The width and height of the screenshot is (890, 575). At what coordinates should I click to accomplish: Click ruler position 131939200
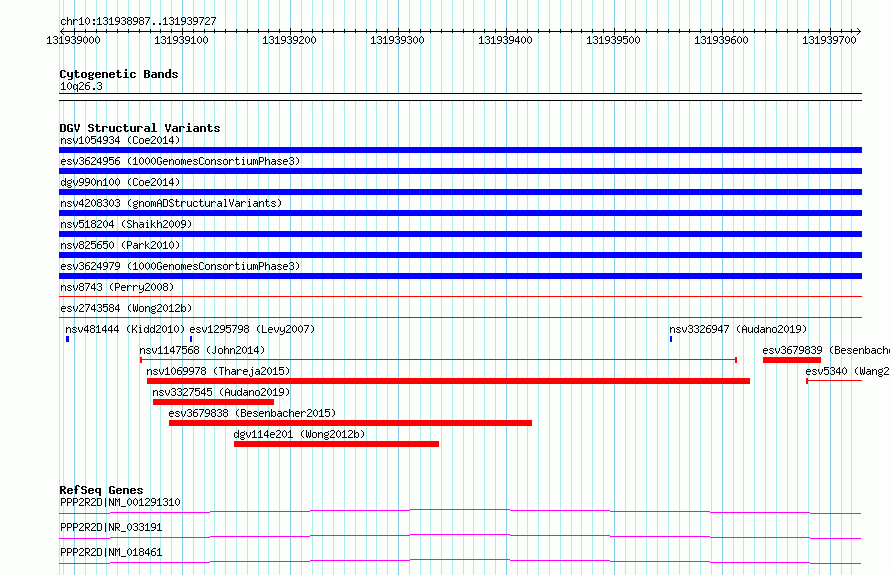click(289, 40)
